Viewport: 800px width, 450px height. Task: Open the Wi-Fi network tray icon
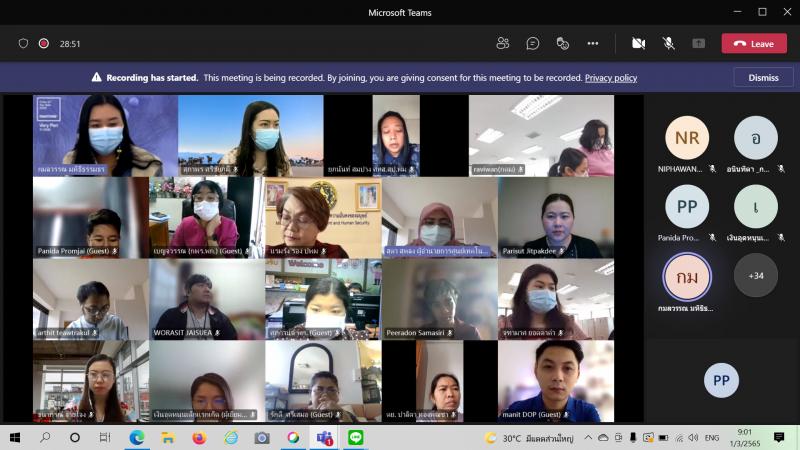pyautogui.click(x=679, y=438)
